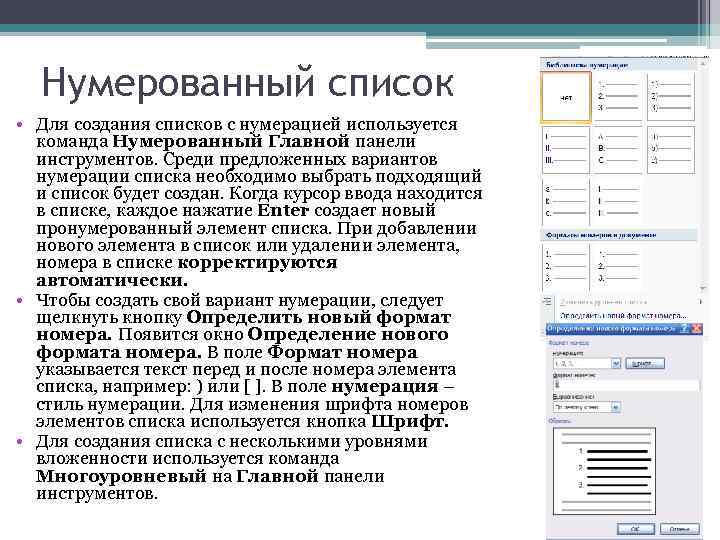Pick the Roman numeral 'I. II. III.' style
Screen dimensions: 720x540
566,150
